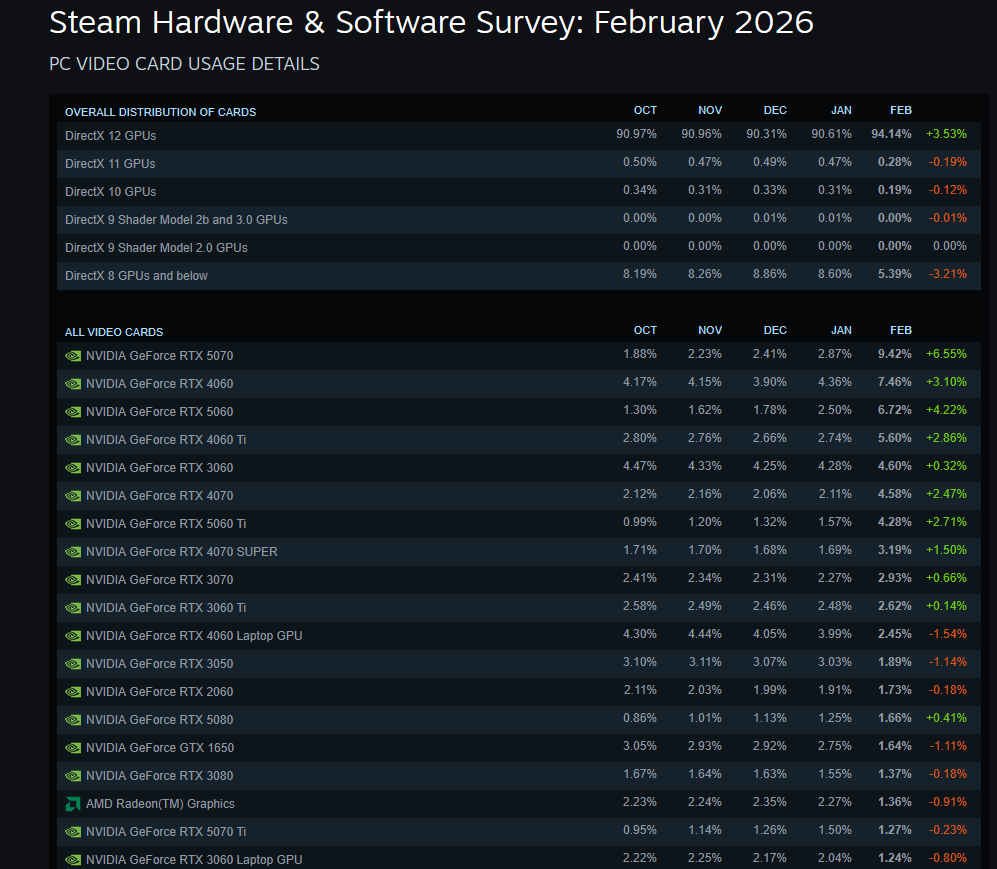
Task: Click OCT column header in overall distribution table
Action: pyautogui.click(x=645, y=110)
